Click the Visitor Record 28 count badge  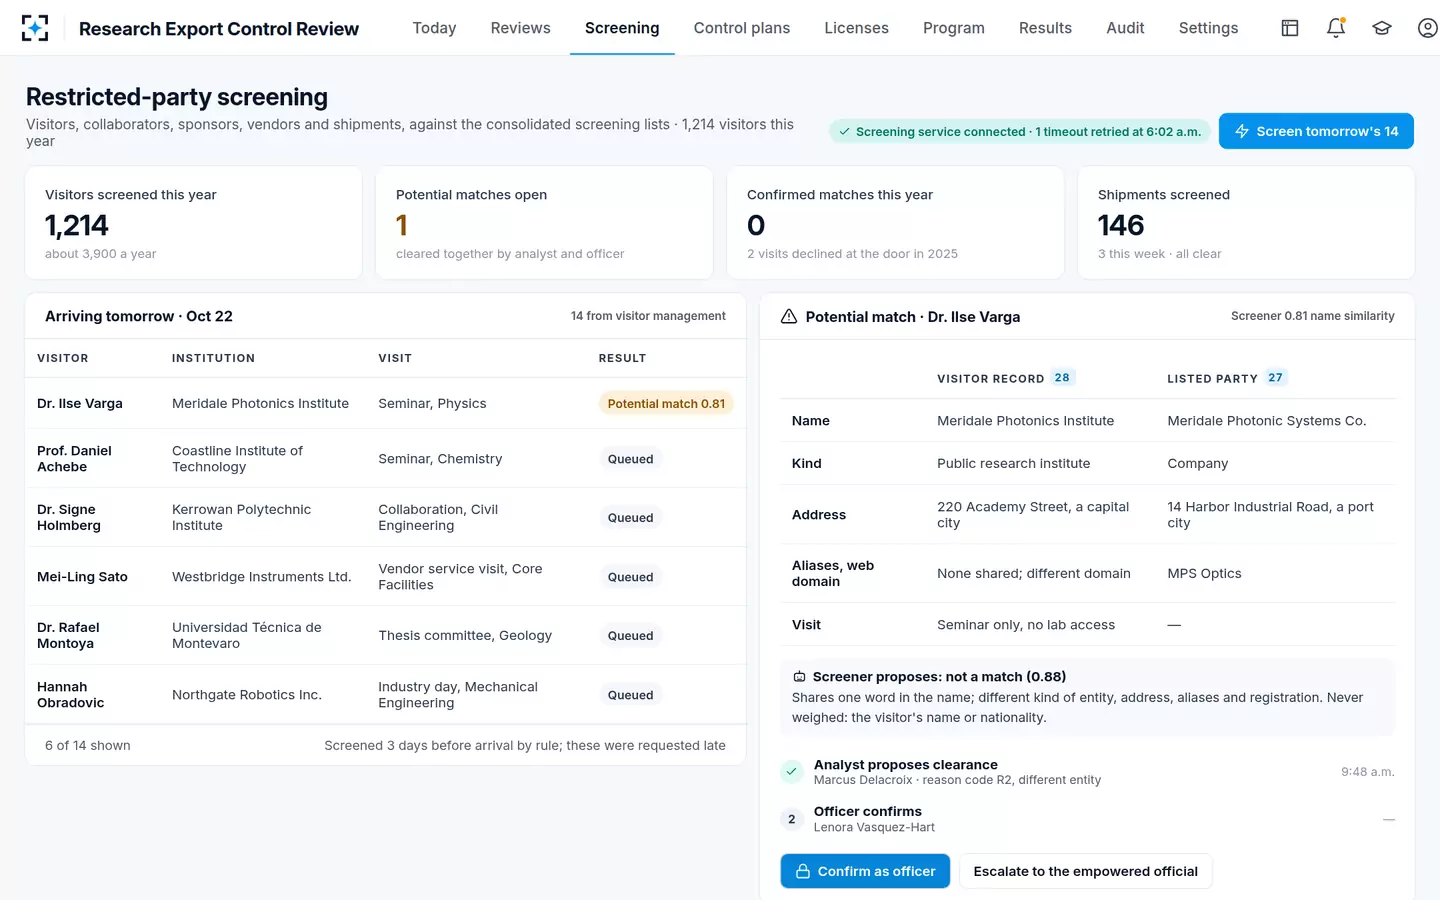[x=1062, y=378]
